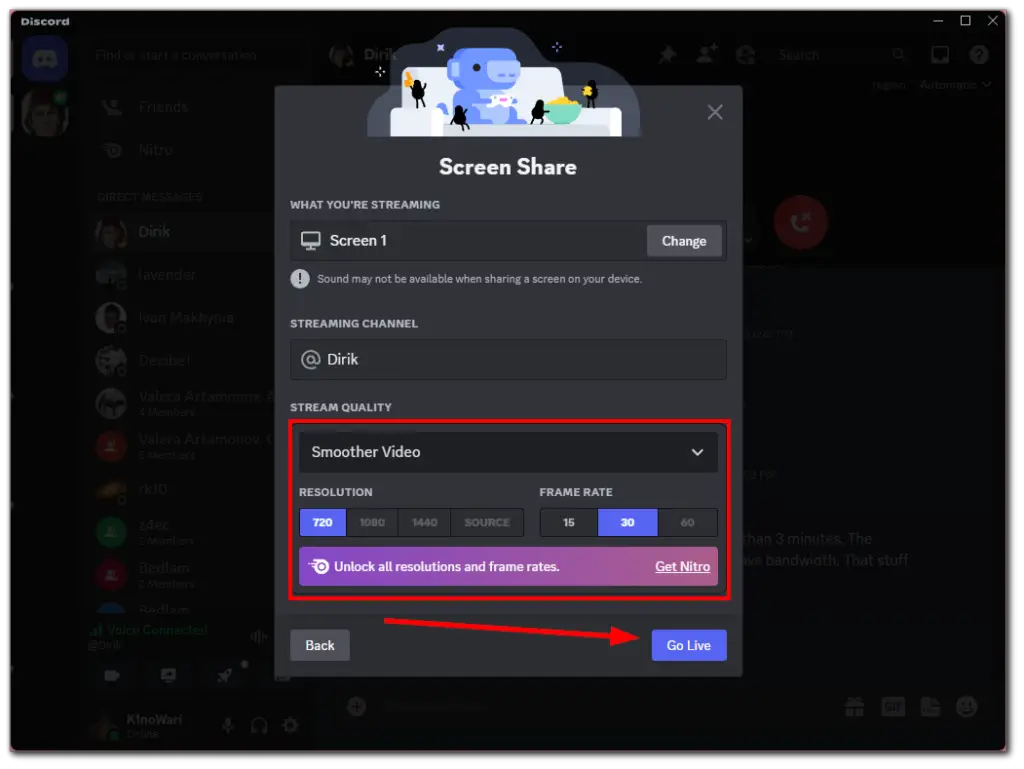Deafen with the headphones icon
The width and height of the screenshot is (1024, 769).
click(259, 726)
